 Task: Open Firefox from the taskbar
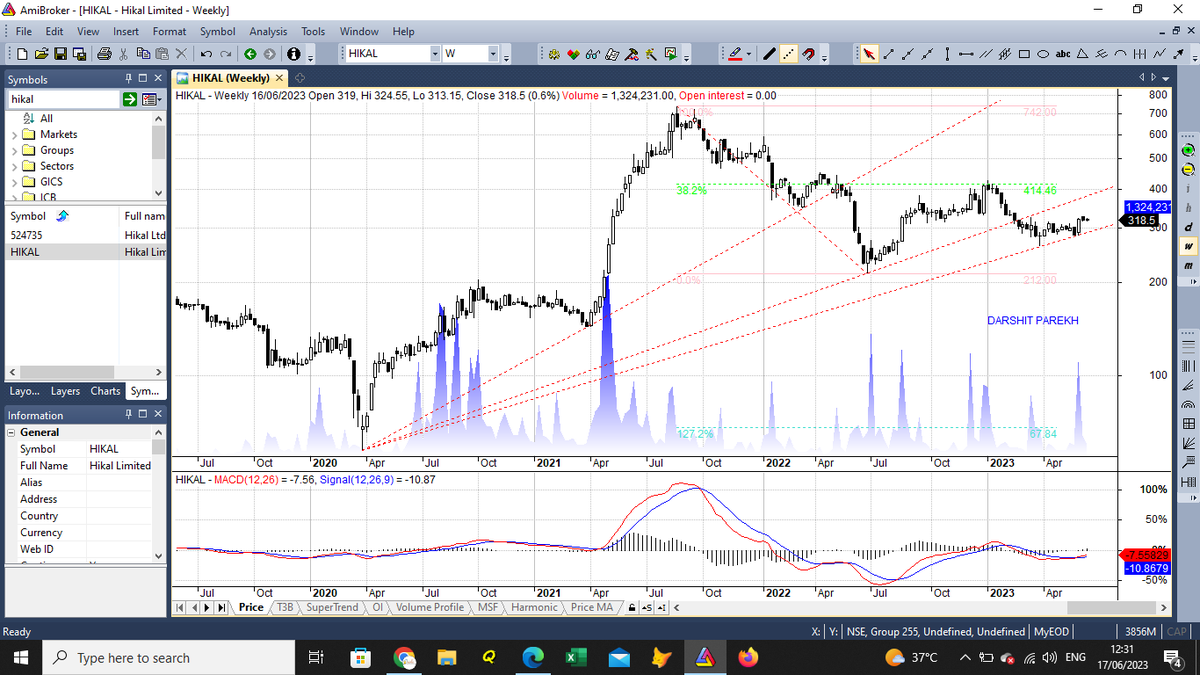point(748,657)
